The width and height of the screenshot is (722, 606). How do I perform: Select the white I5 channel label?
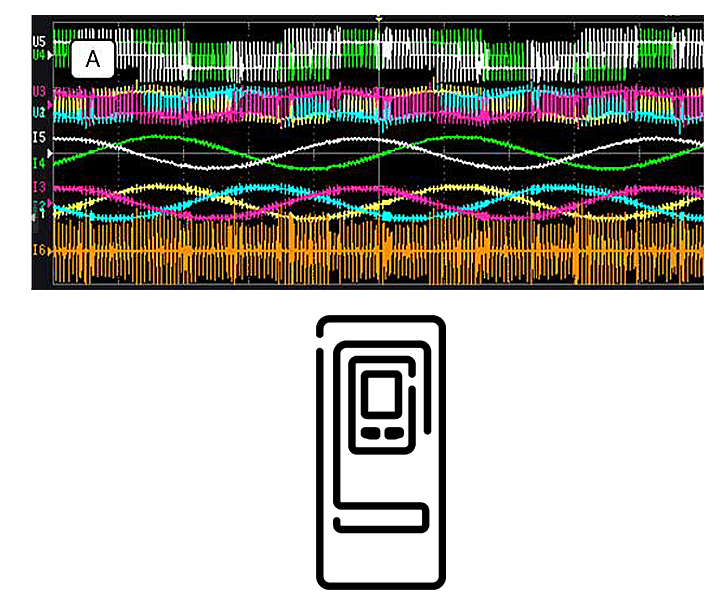click(39, 137)
